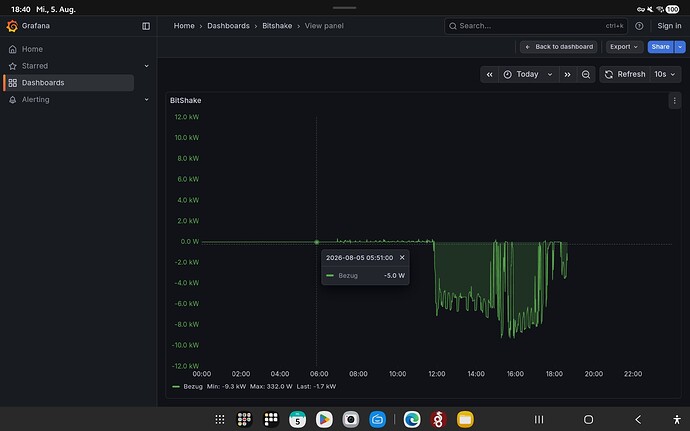Tap the battery status indicator
The width and height of the screenshot is (690, 431).
[672, 9]
